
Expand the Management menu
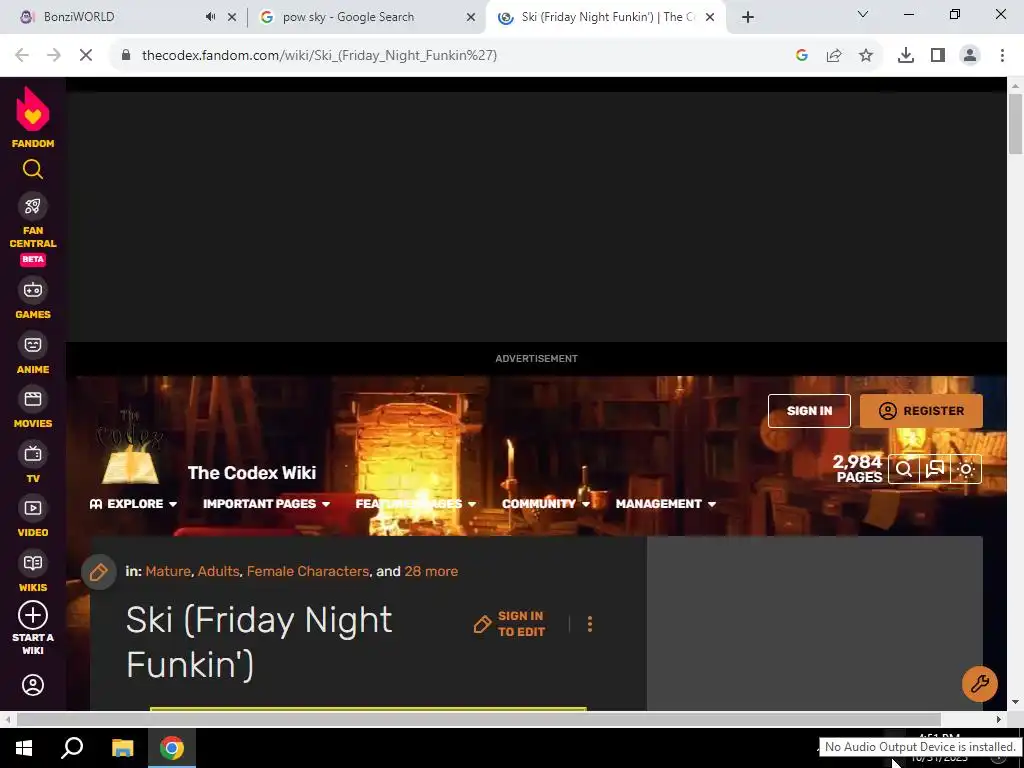(665, 504)
